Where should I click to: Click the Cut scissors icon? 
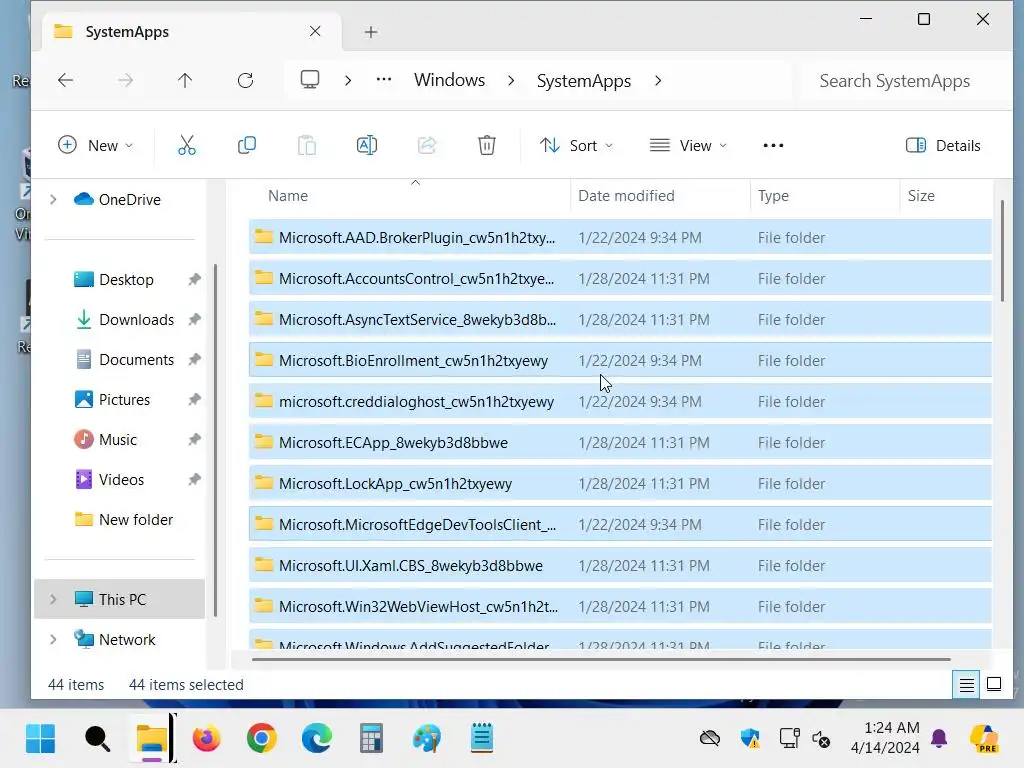(x=187, y=145)
